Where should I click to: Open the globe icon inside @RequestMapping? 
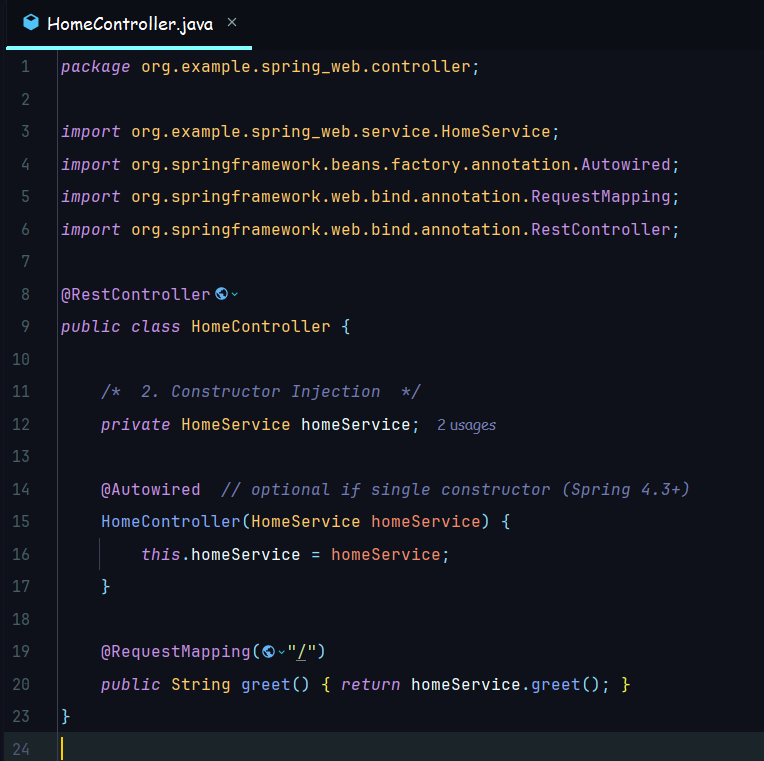coord(268,651)
